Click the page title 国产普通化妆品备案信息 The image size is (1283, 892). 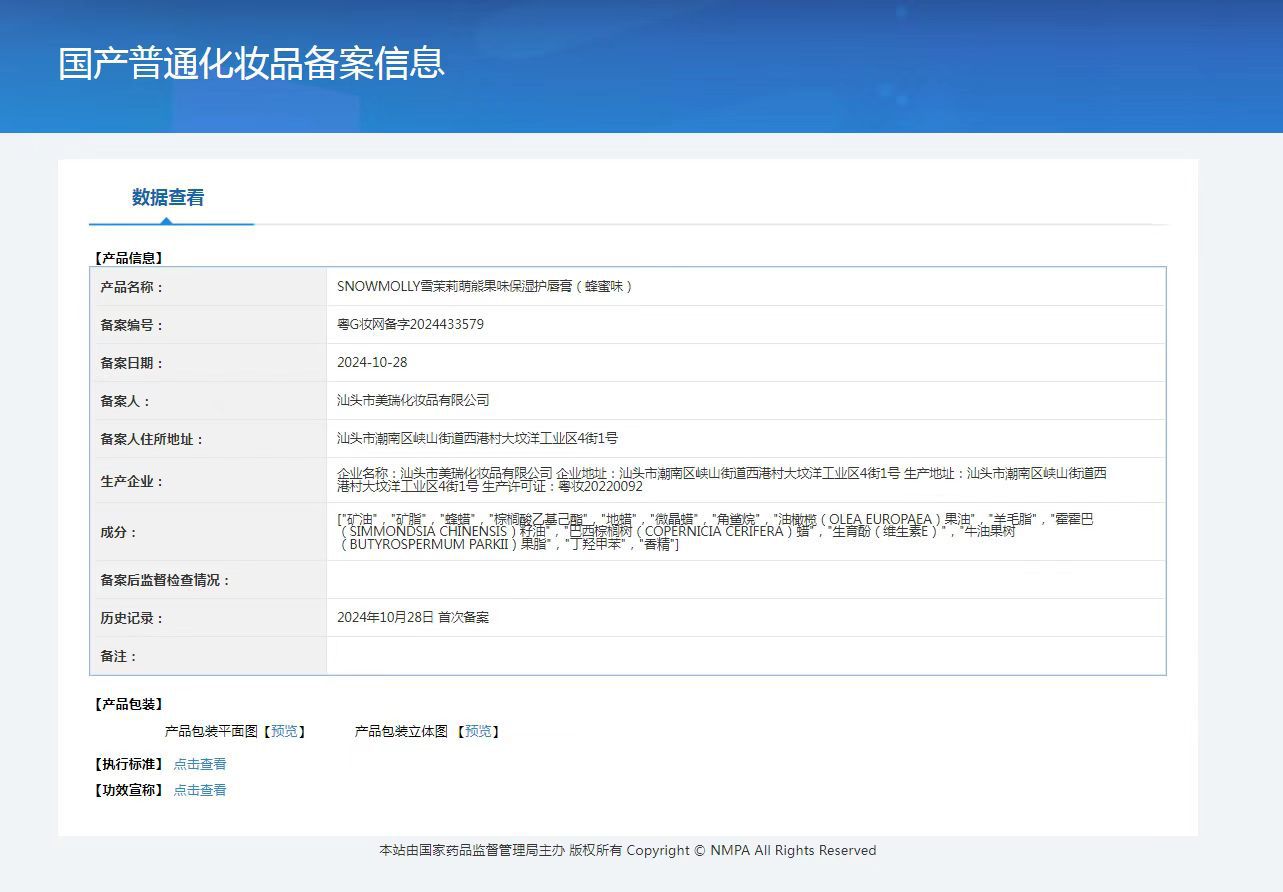point(251,63)
